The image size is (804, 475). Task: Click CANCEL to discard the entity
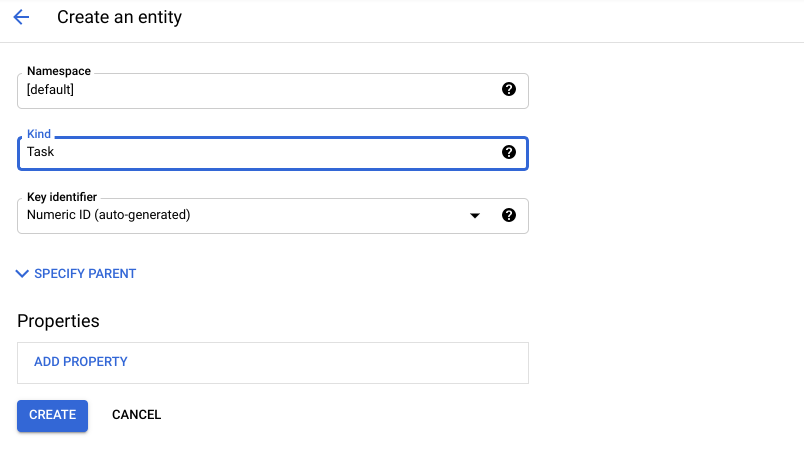tap(136, 414)
